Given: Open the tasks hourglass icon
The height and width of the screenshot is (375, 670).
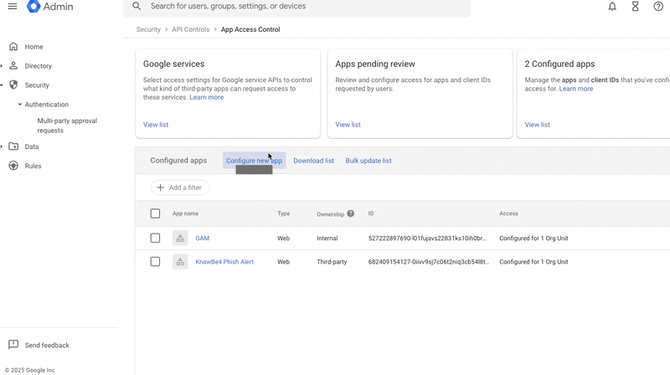Looking at the screenshot, I should click(635, 6).
